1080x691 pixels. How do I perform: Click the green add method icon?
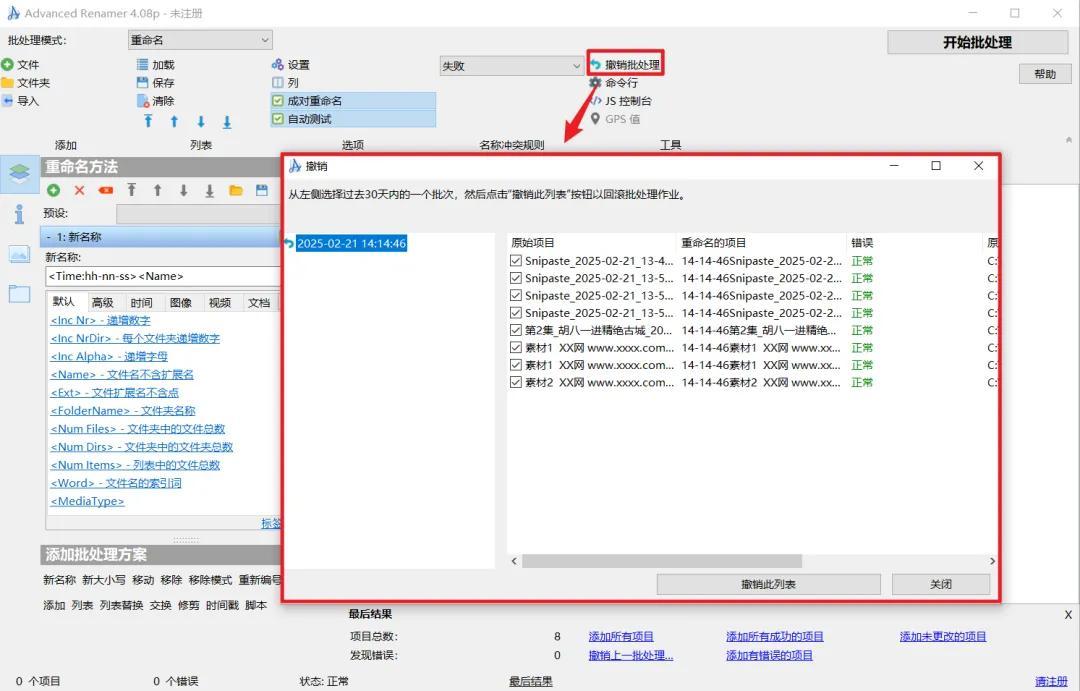pos(53,190)
